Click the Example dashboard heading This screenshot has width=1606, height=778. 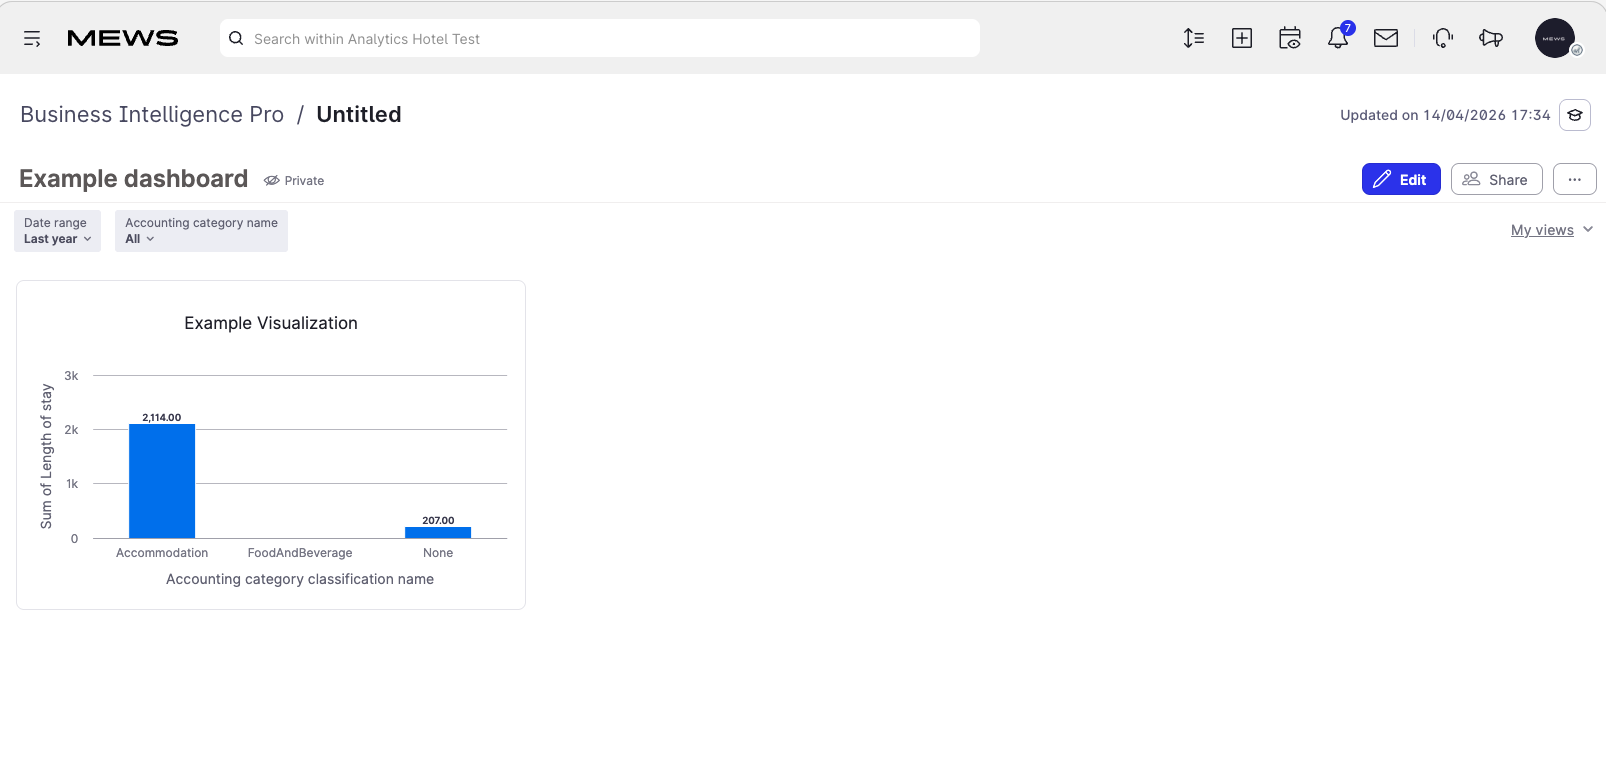click(x=134, y=179)
